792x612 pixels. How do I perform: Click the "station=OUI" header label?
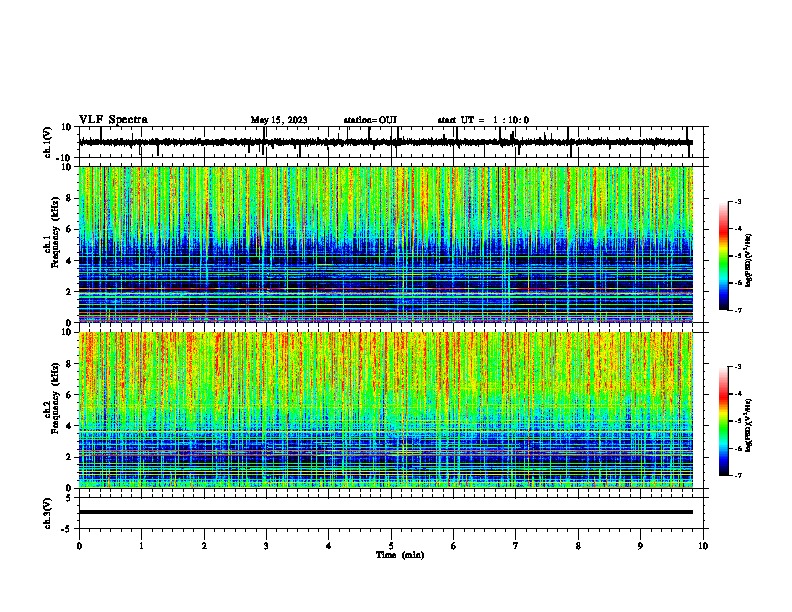pos(370,120)
